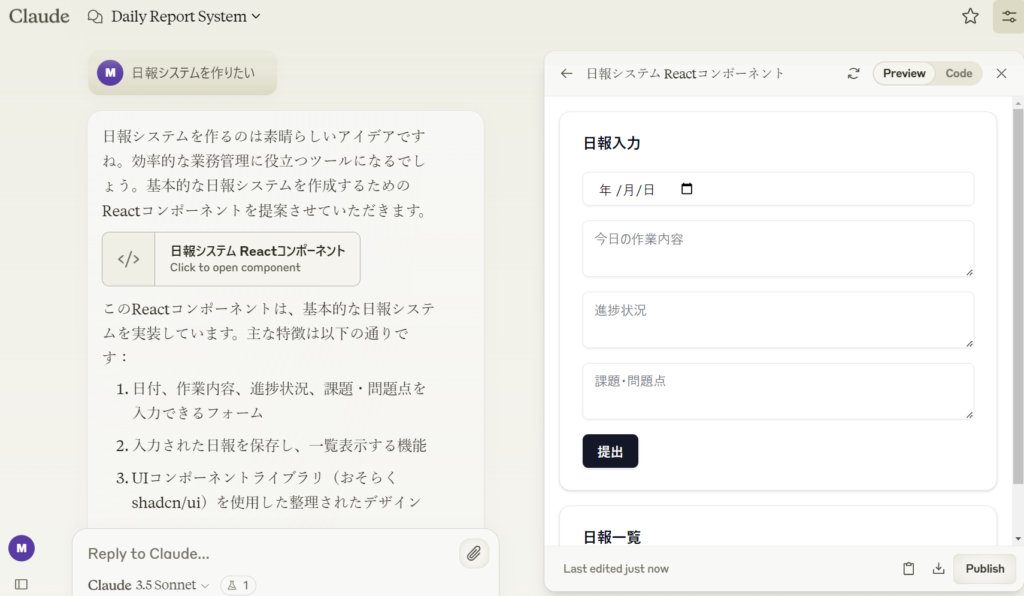Refresh the artifact preview
1024x596 pixels.
pyautogui.click(x=853, y=74)
